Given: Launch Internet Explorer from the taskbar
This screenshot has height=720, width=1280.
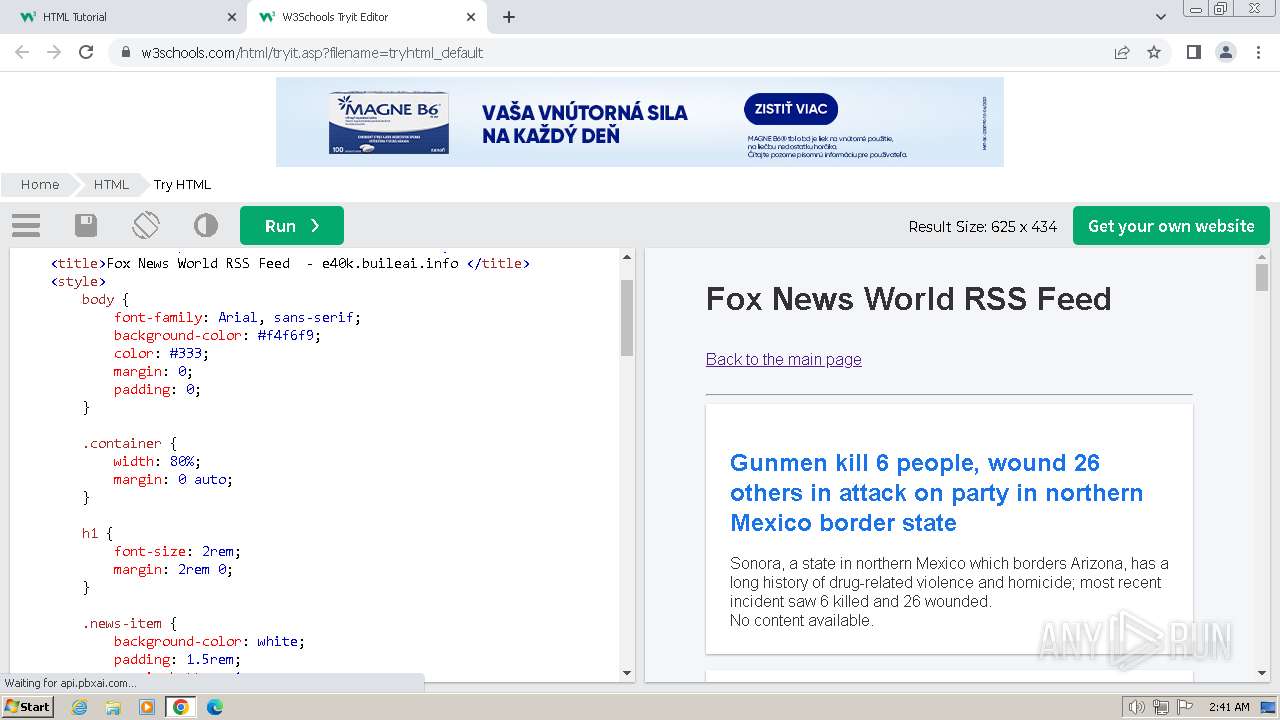Looking at the screenshot, I should click(x=79, y=707).
